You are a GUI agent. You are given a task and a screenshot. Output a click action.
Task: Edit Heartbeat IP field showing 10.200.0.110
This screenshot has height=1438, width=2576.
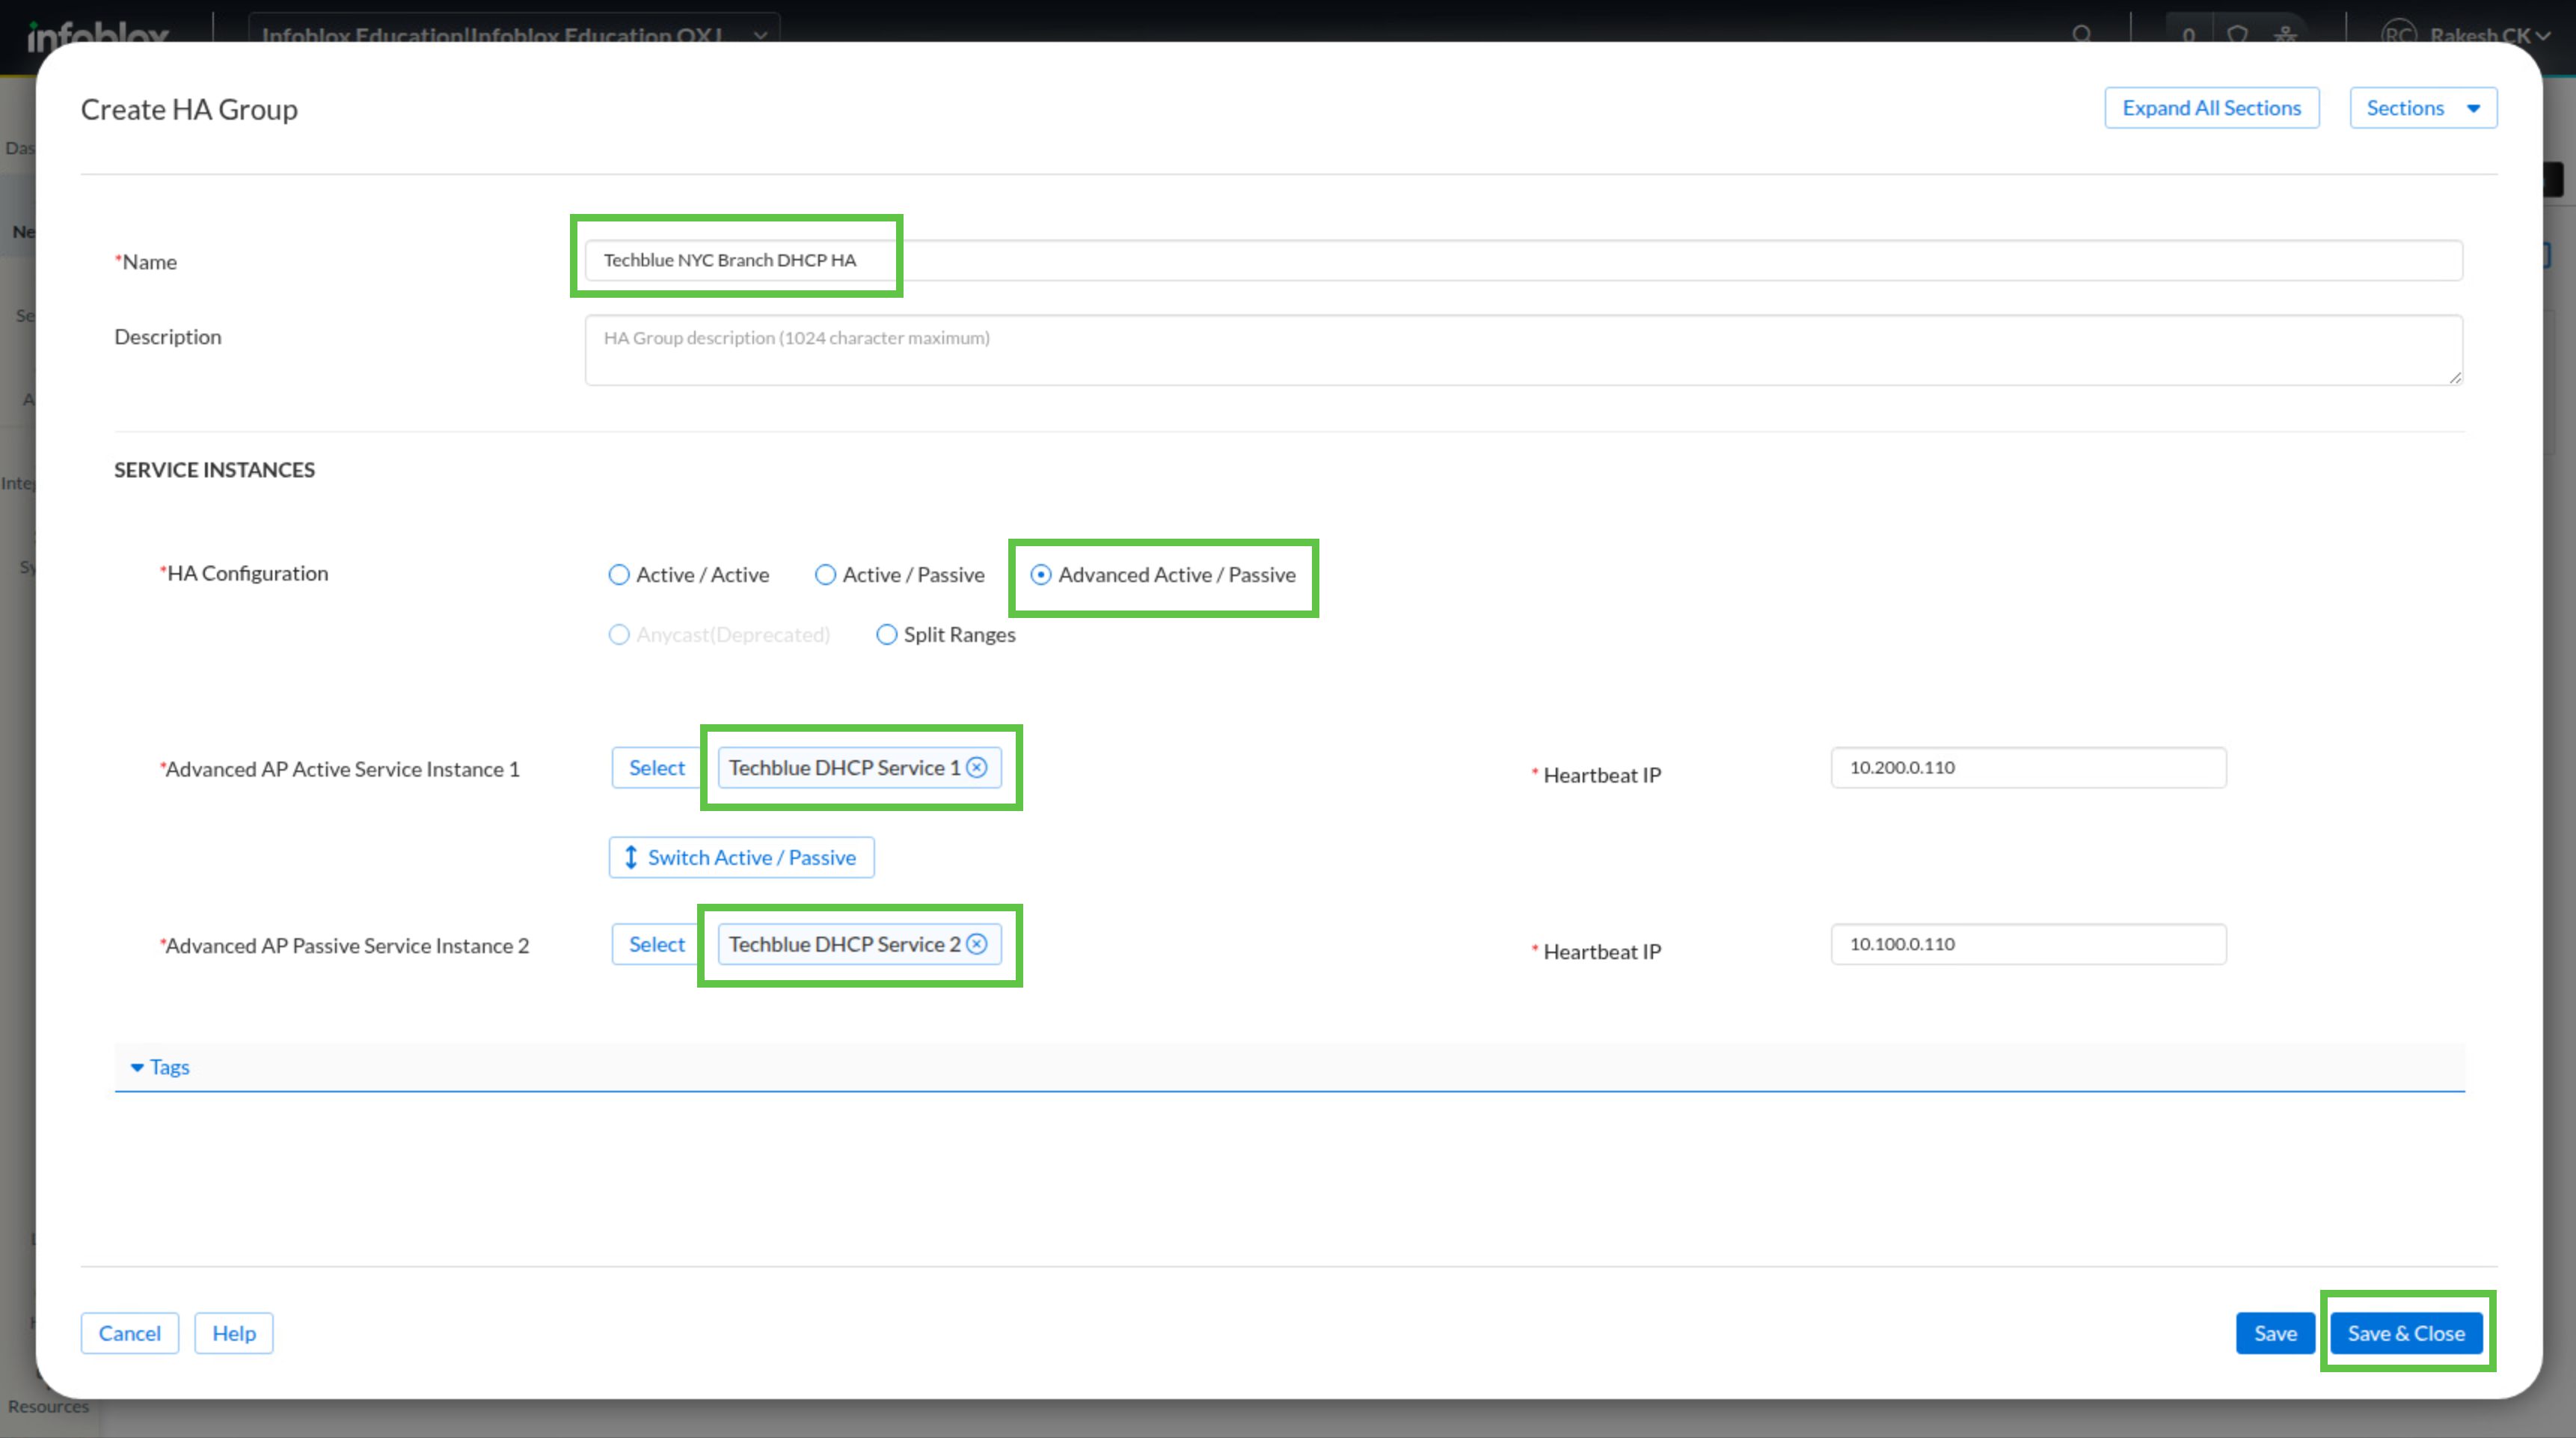coord(2028,767)
